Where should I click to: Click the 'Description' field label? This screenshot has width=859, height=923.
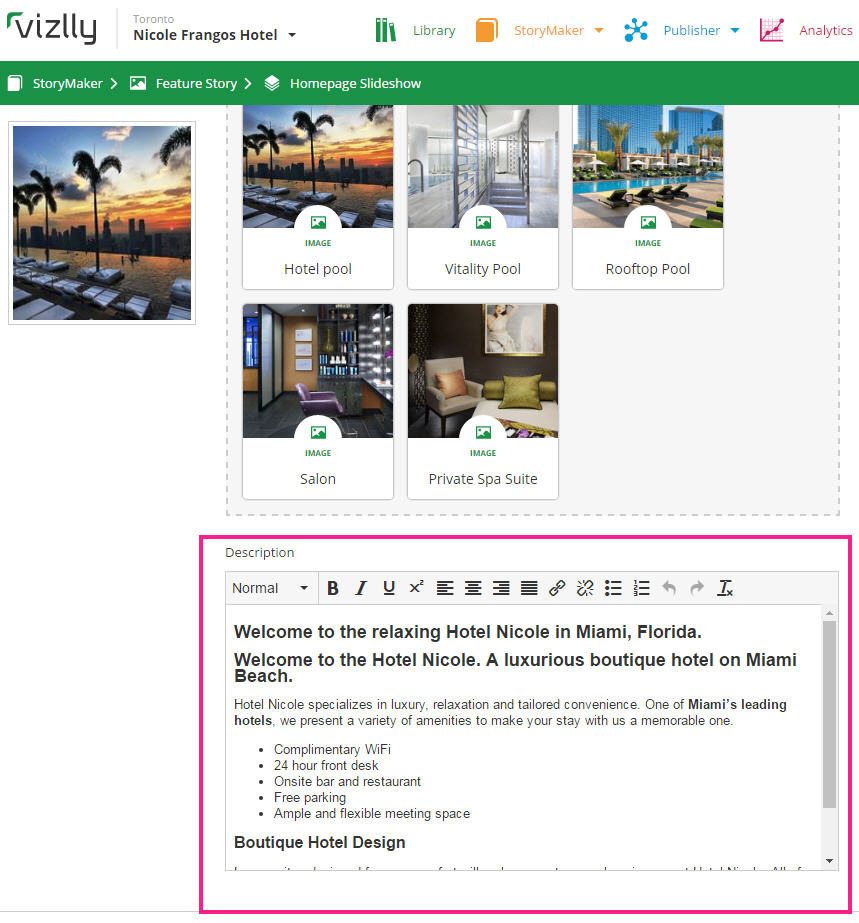point(260,552)
